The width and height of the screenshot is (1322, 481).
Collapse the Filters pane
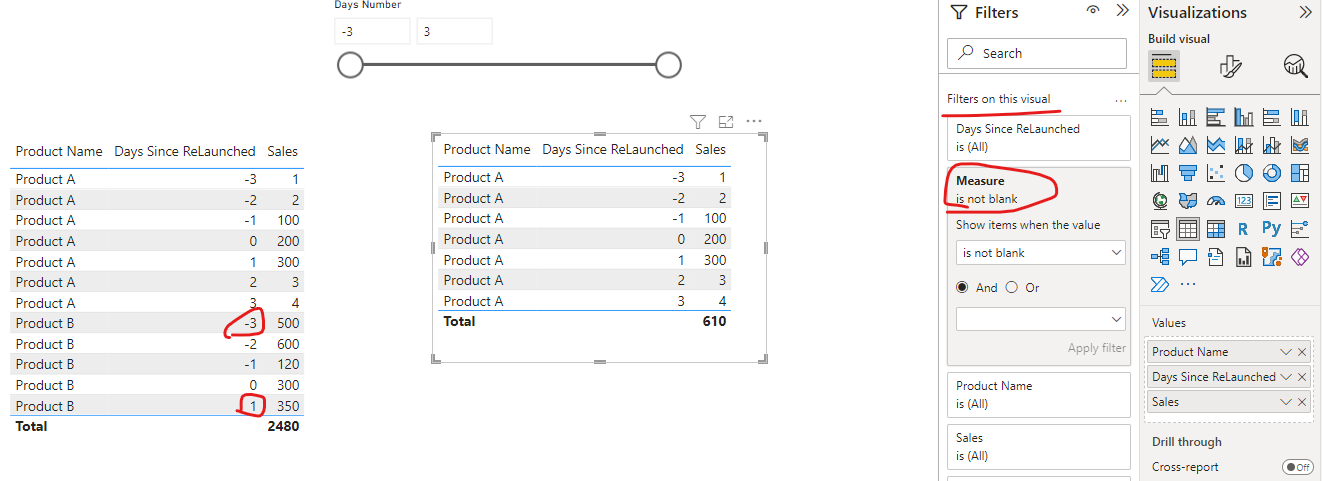click(1122, 11)
